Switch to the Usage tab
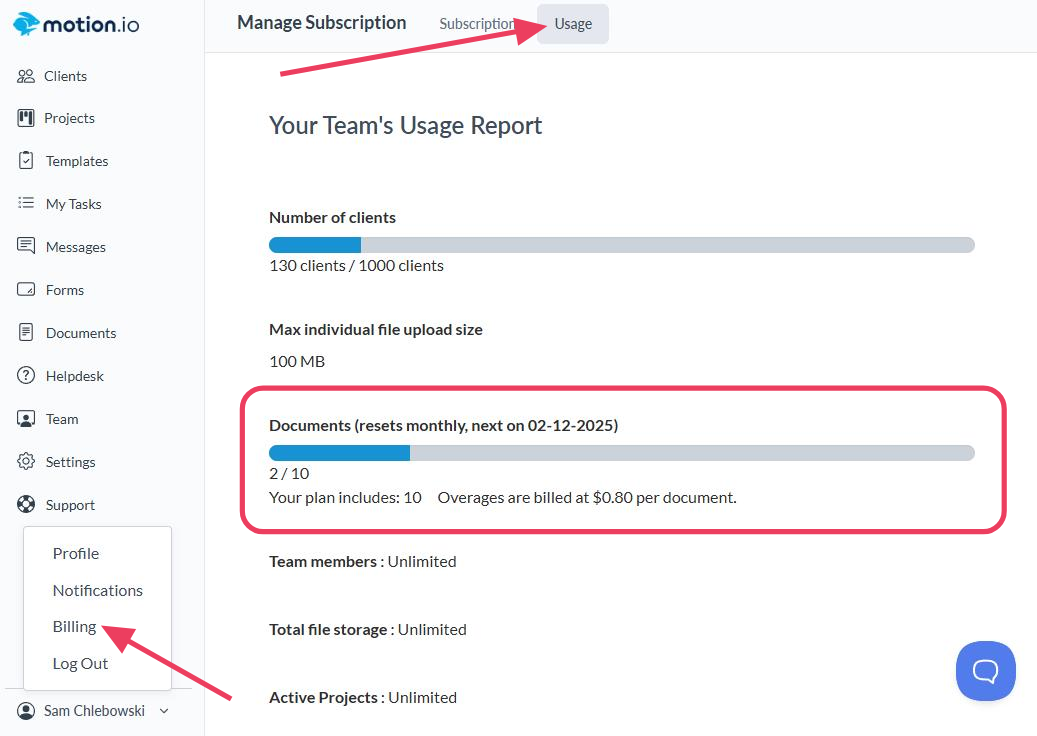Image resolution: width=1037 pixels, height=736 pixels. (x=573, y=24)
